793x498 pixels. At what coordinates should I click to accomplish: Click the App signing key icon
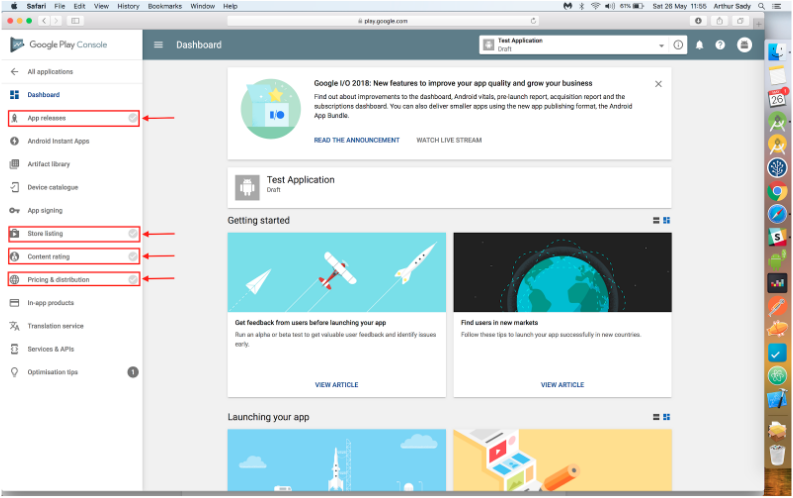click(14, 210)
